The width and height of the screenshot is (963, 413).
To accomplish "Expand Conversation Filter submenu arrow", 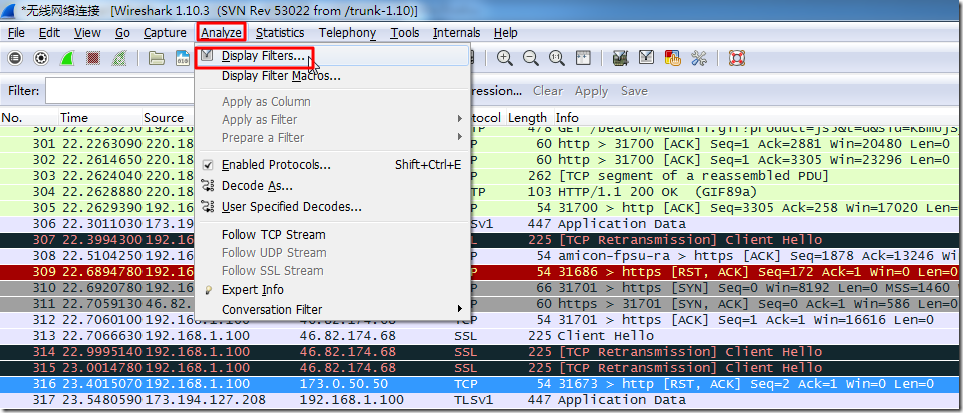I will (459, 309).
